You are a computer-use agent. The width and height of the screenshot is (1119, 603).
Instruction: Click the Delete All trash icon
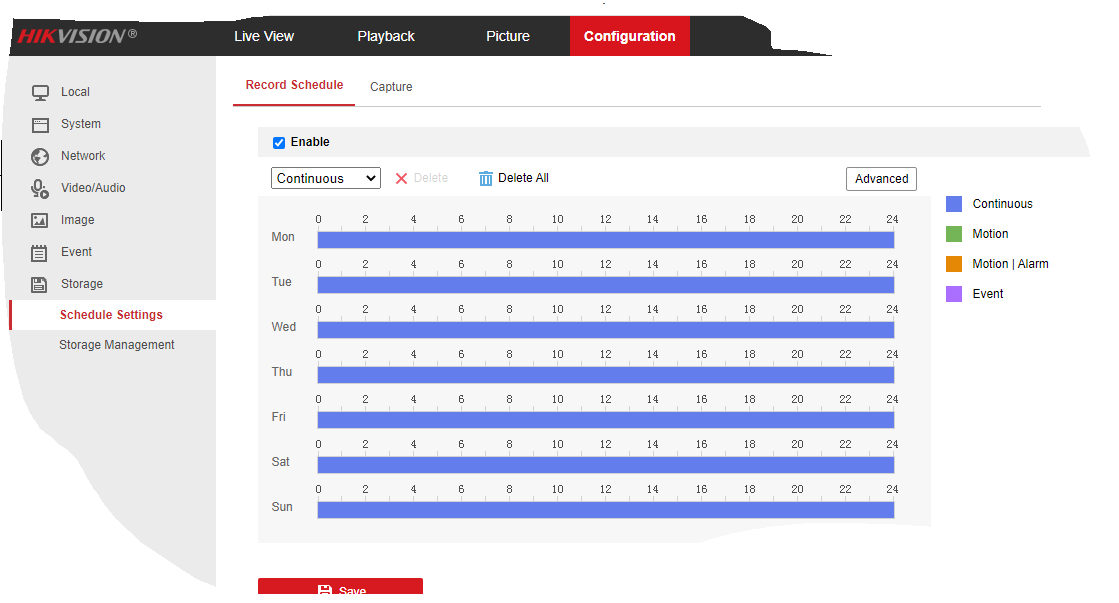pyautogui.click(x=486, y=179)
